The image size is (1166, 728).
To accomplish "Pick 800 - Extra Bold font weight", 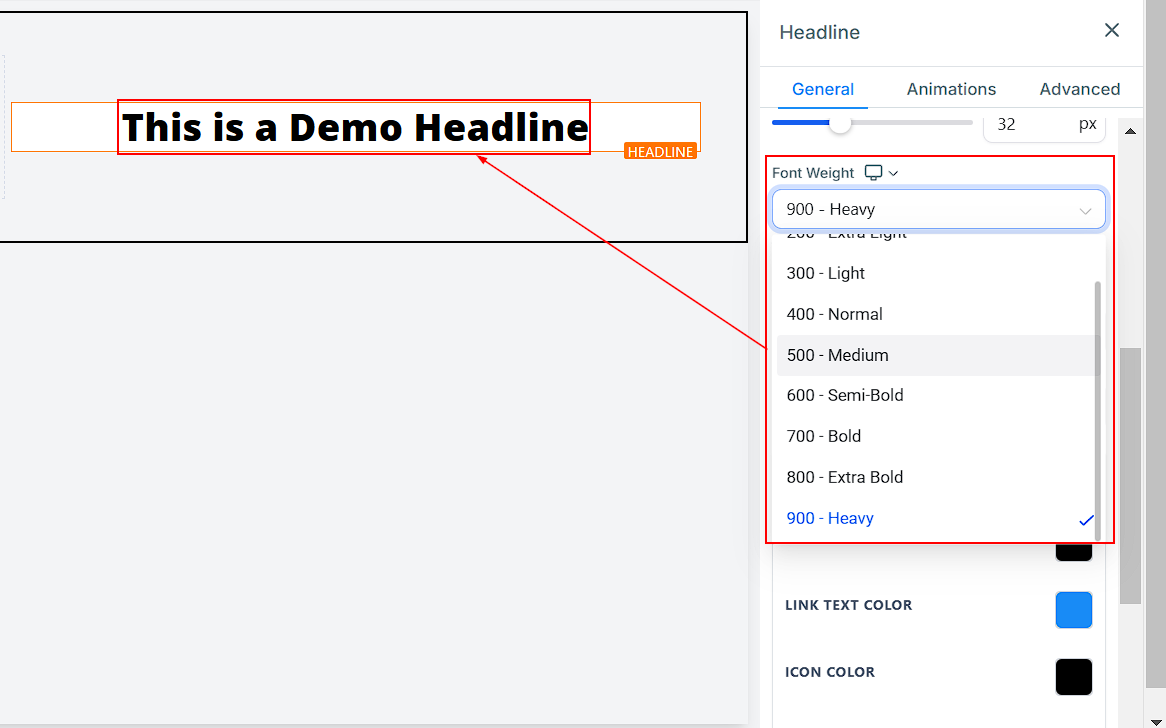I will (937, 477).
